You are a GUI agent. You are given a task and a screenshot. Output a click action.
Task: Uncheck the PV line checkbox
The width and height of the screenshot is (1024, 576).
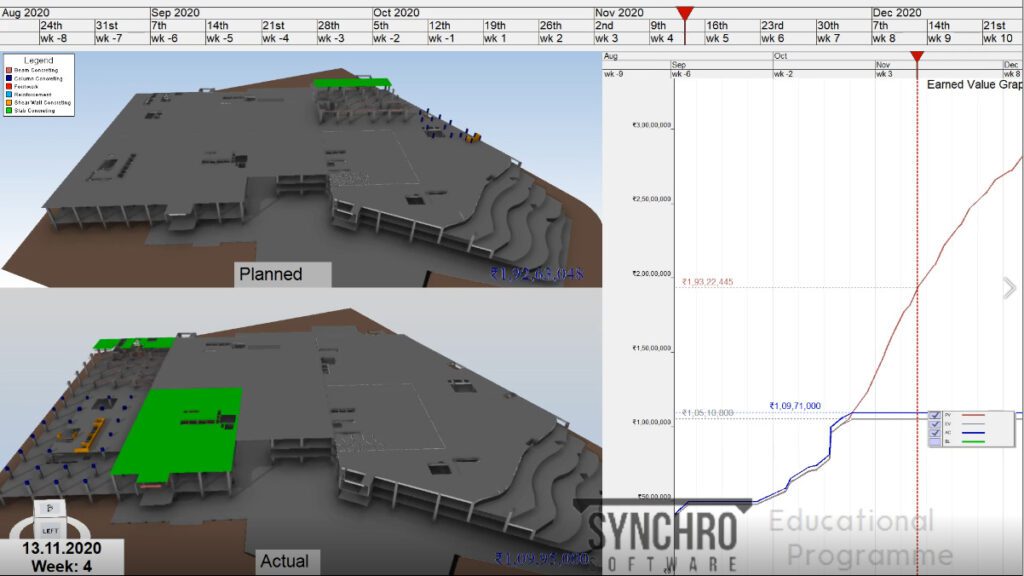[934, 415]
